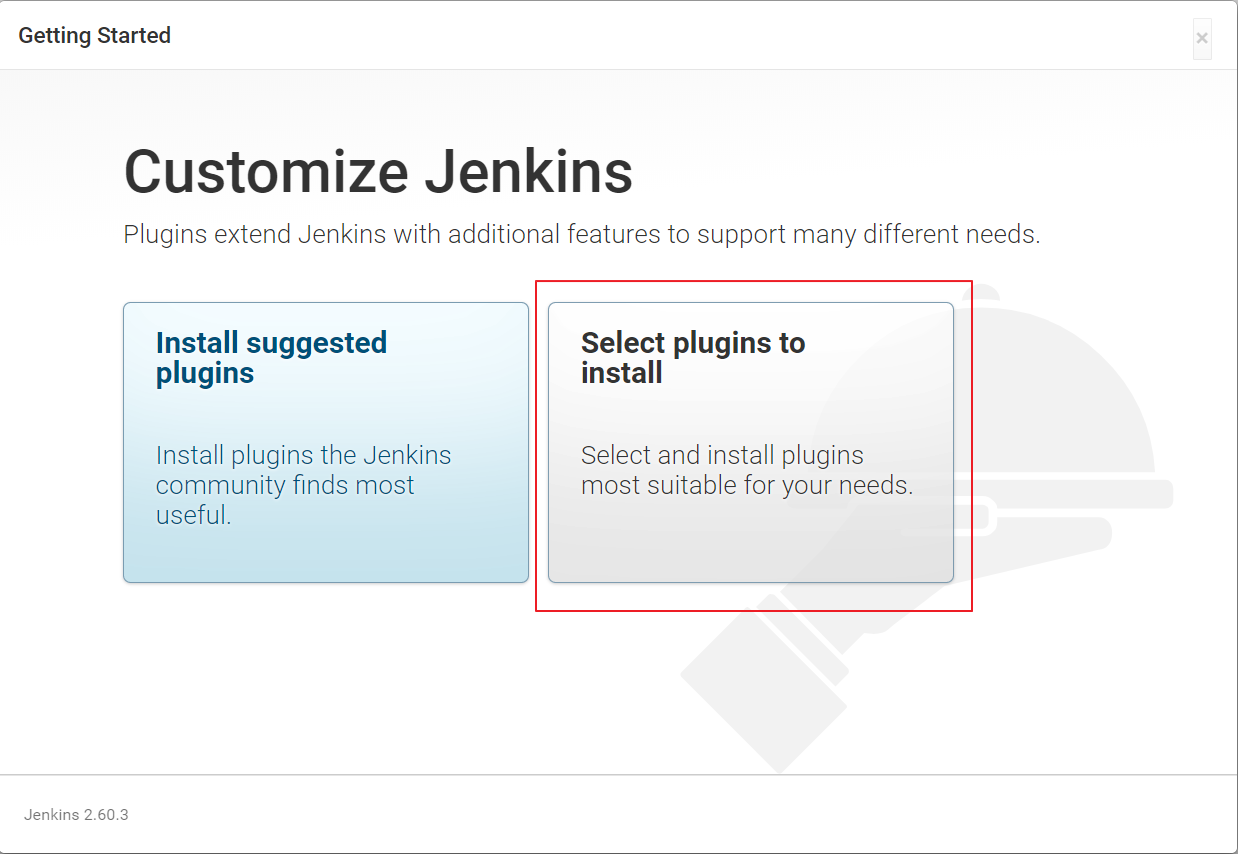Click the Customize Jenkins heading
This screenshot has width=1238, height=854.
point(378,171)
